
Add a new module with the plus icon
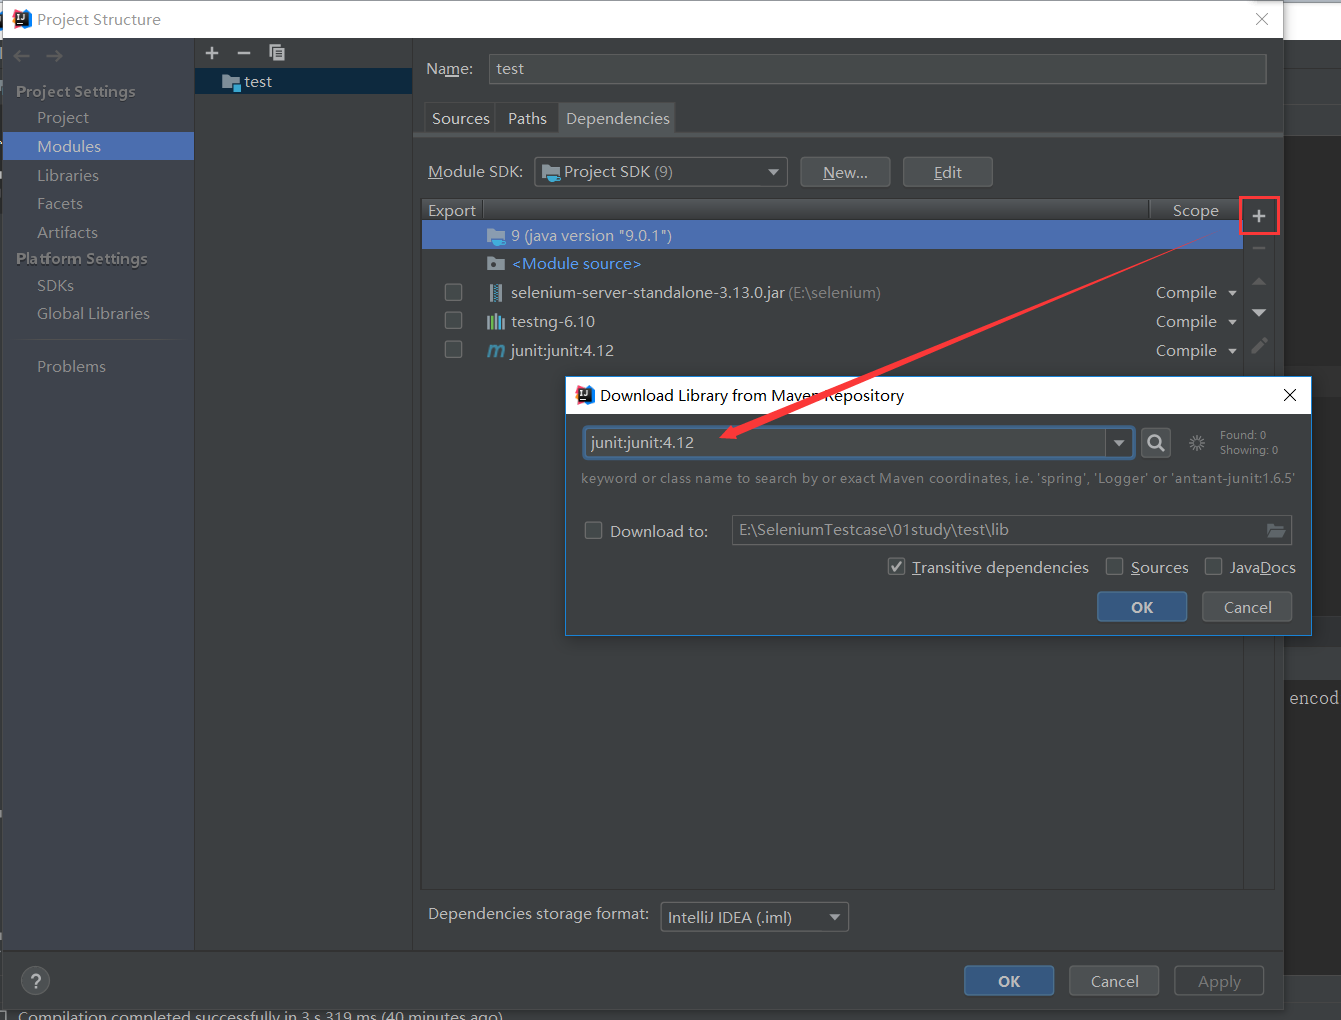[212, 53]
